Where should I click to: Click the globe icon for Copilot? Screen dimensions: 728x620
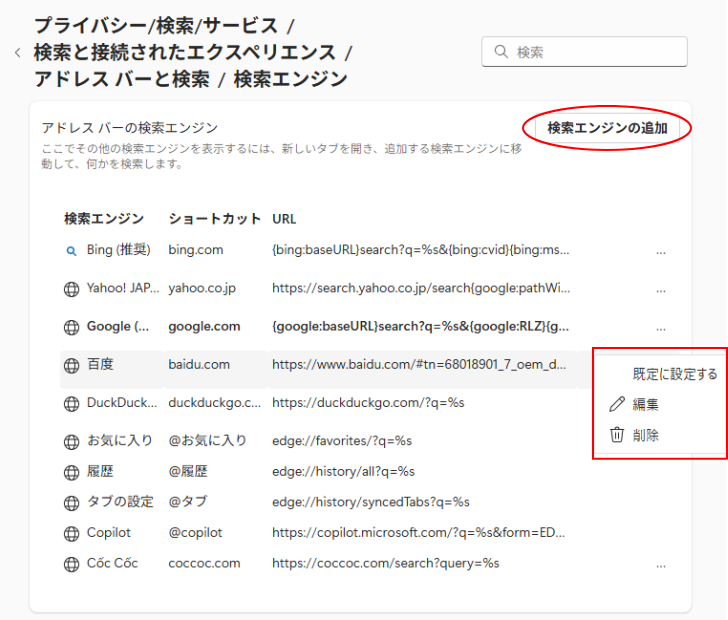pos(71,534)
